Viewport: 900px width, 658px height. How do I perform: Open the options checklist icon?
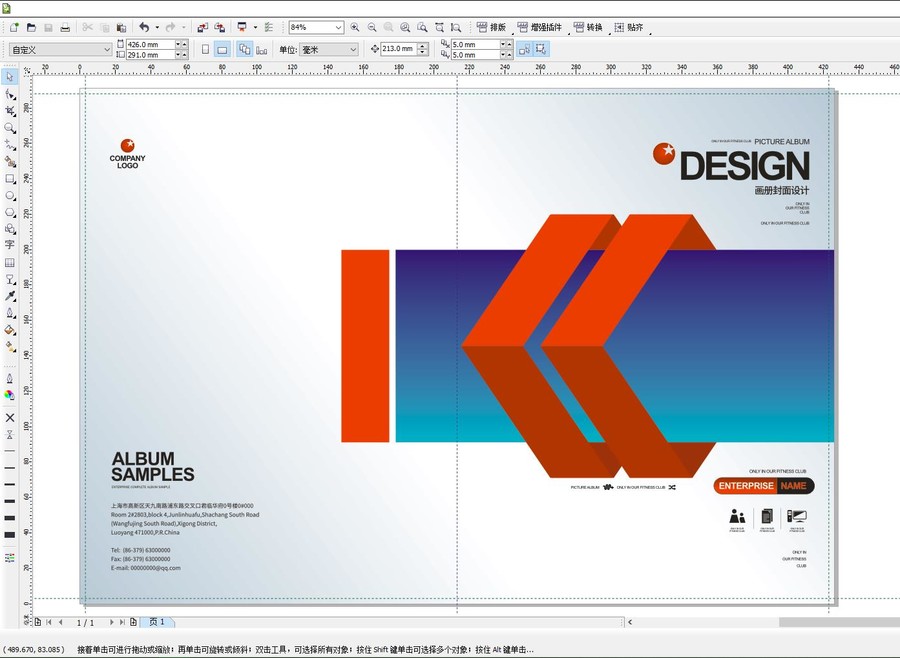269,27
